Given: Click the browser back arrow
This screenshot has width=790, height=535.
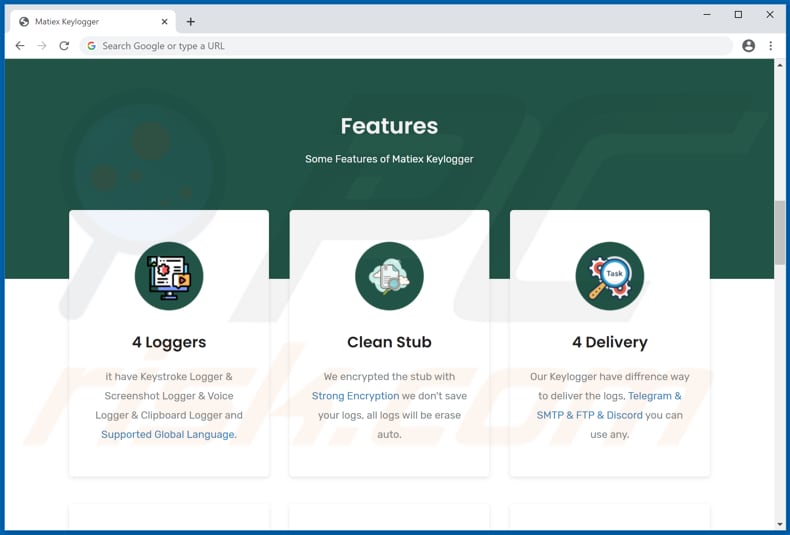Looking at the screenshot, I should click(x=20, y=46).
